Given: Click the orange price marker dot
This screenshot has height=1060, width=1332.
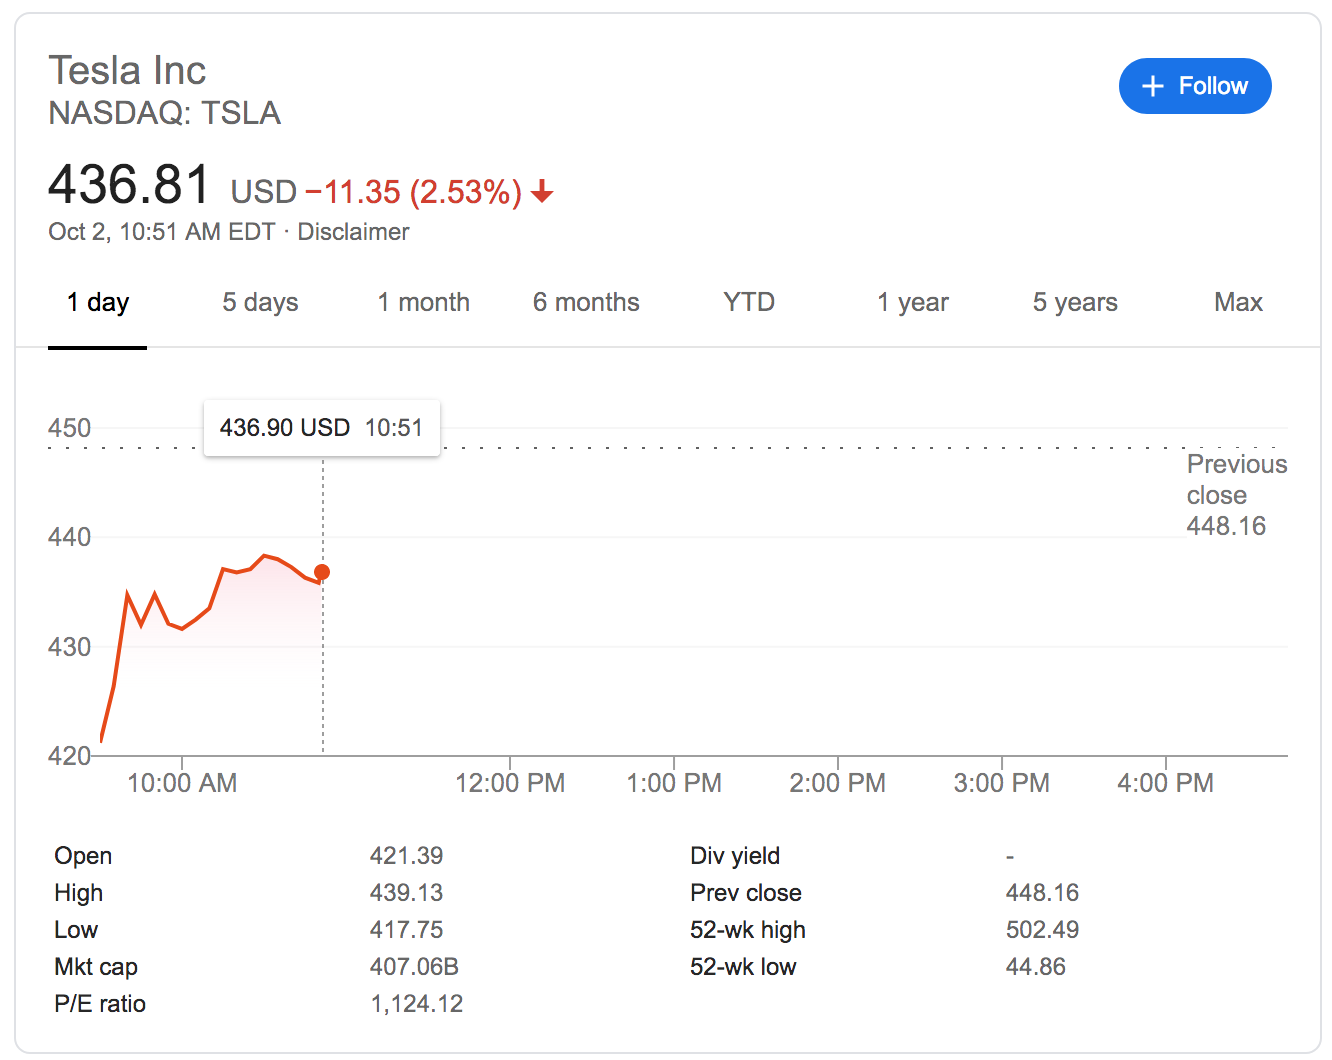Looking at the screenshot, I should click(322, 572).
